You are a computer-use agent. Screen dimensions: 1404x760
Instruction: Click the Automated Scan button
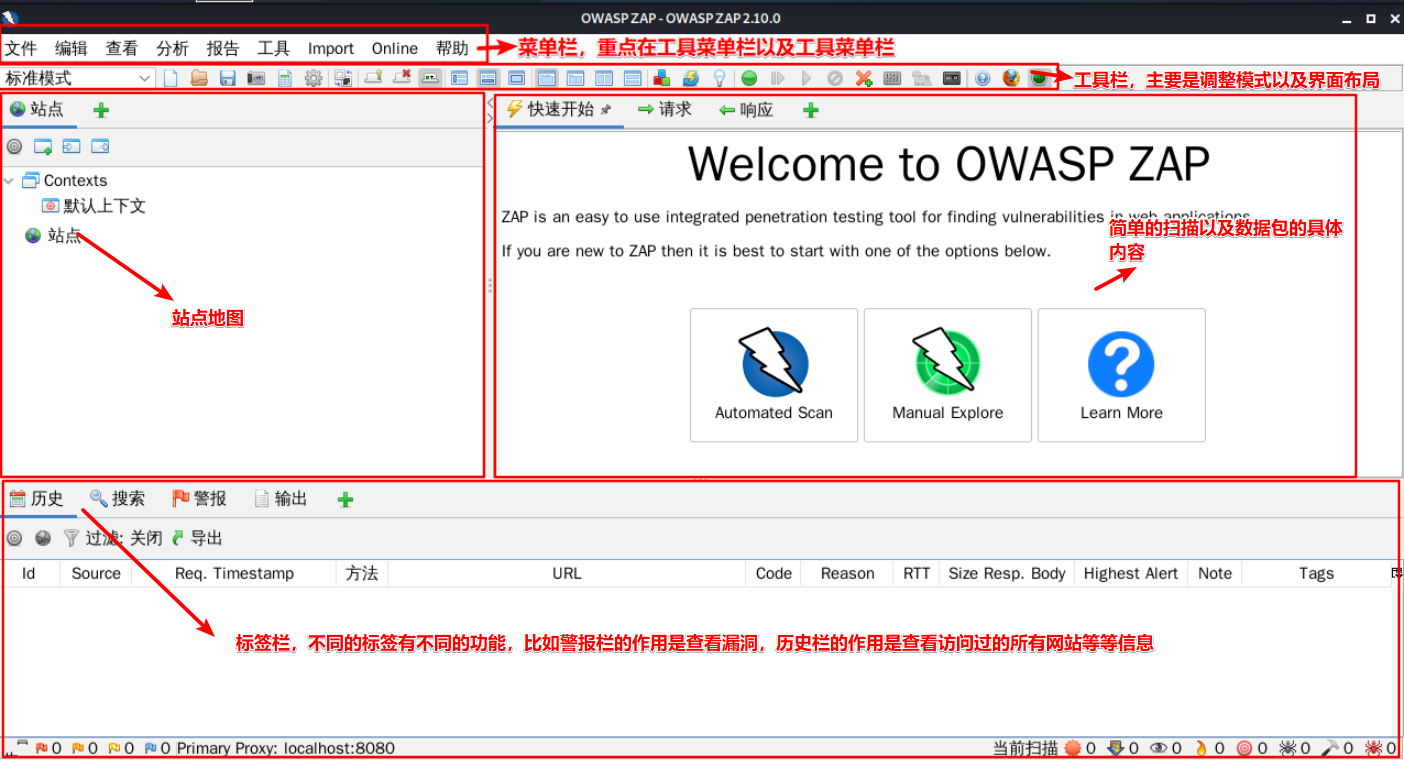(773, 375)
